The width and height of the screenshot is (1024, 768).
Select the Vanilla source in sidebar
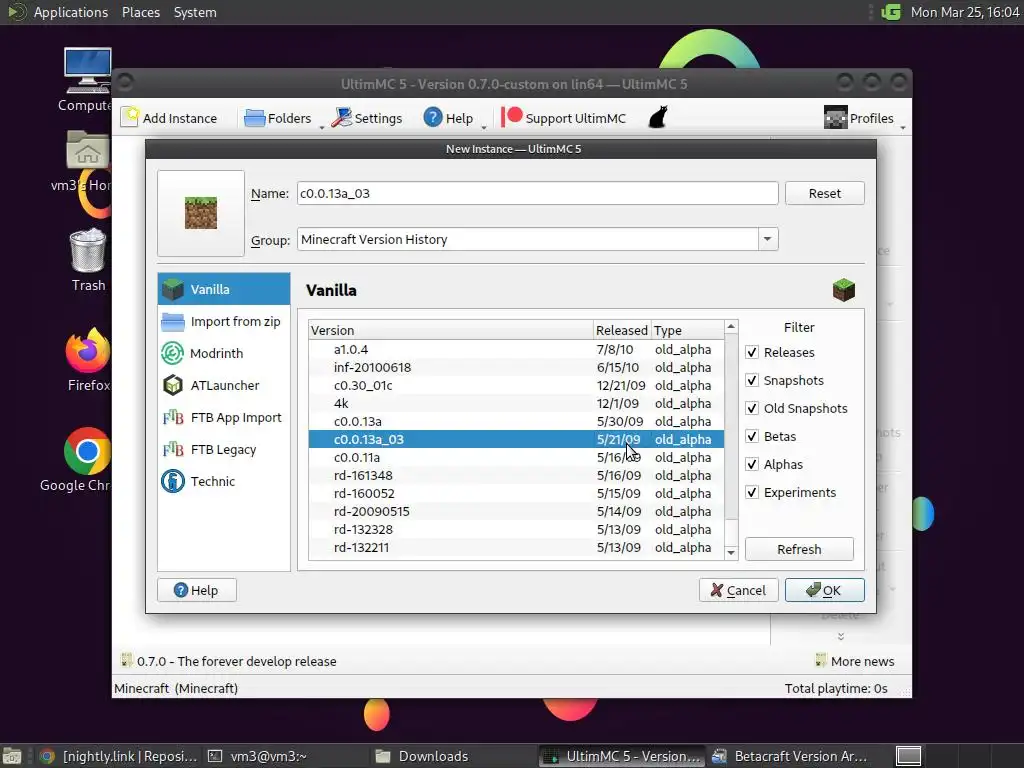coord(224,289)
